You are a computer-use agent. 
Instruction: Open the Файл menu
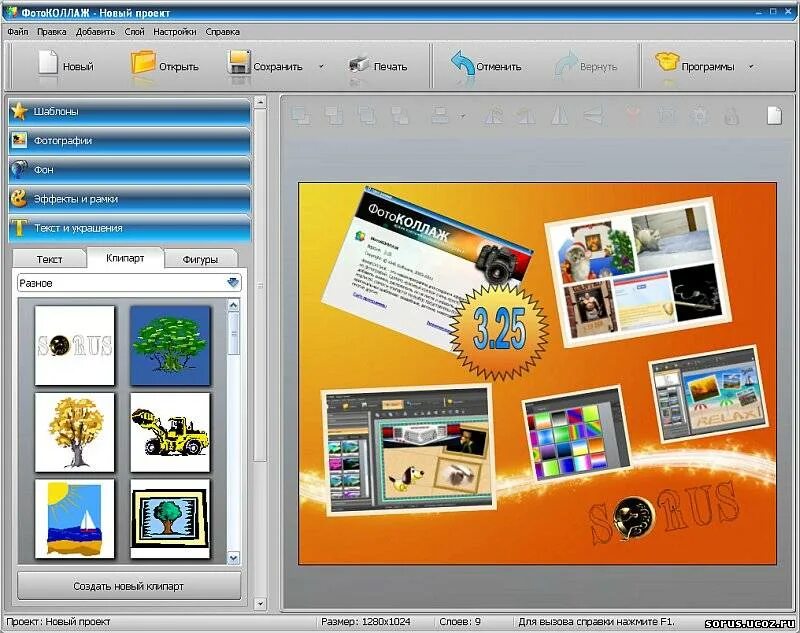18,32
